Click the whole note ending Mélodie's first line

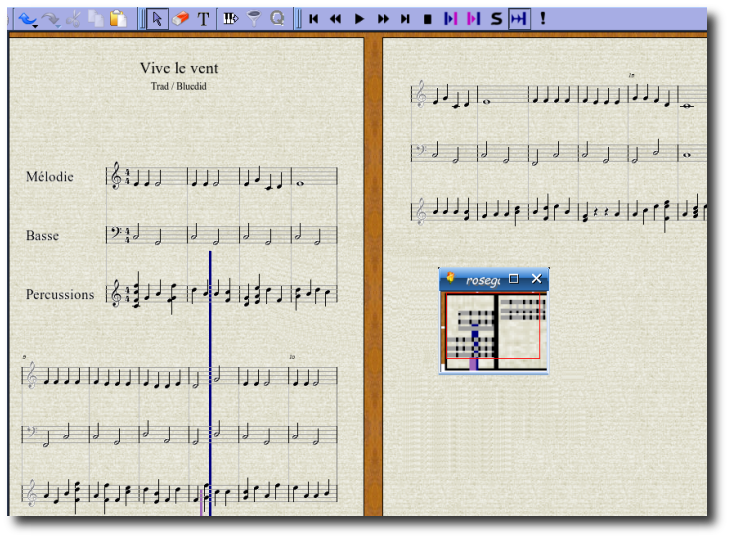pos(300,183)
